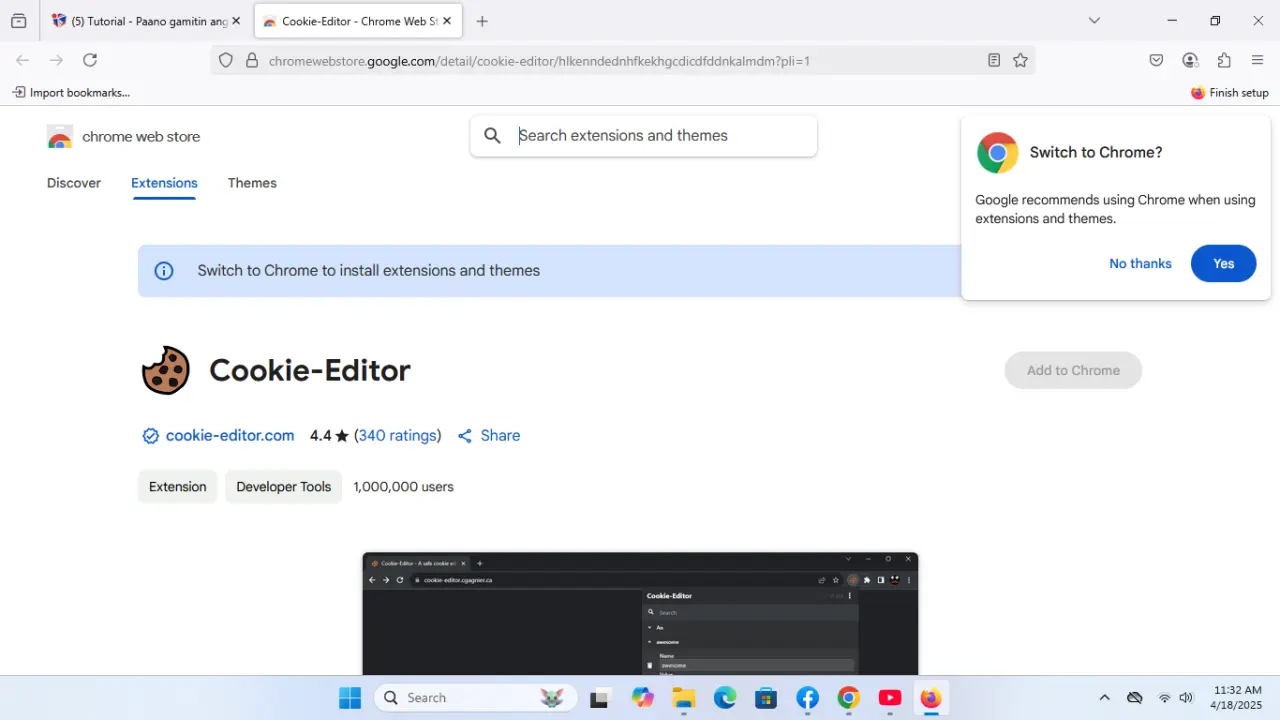Open a new tab with plus button

482,21
